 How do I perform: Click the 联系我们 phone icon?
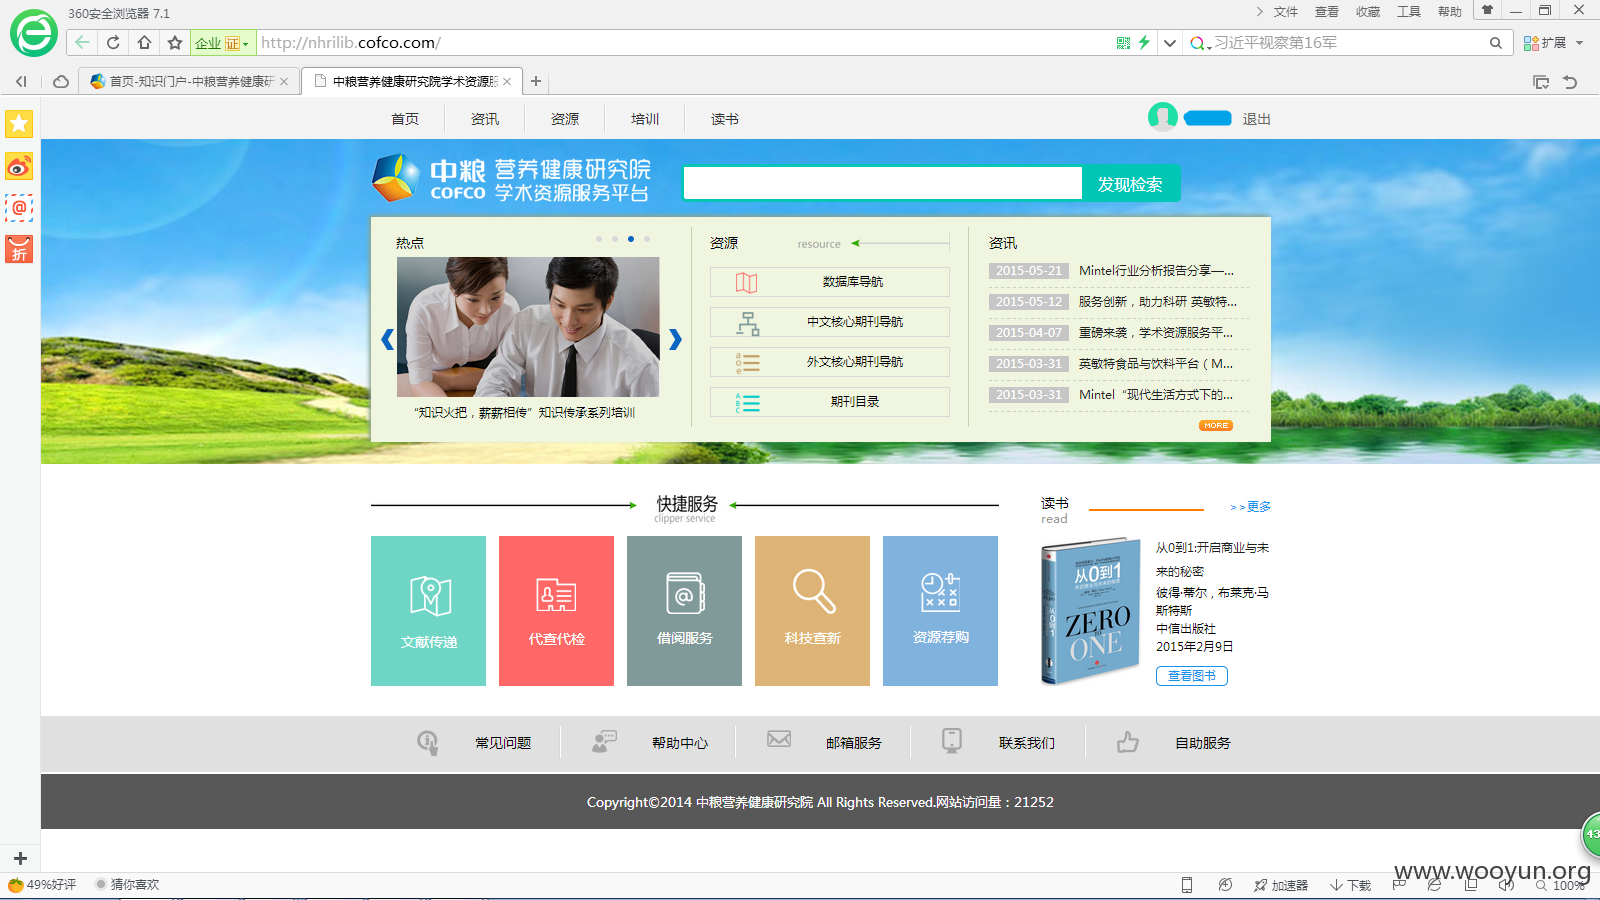pos(952,740)
